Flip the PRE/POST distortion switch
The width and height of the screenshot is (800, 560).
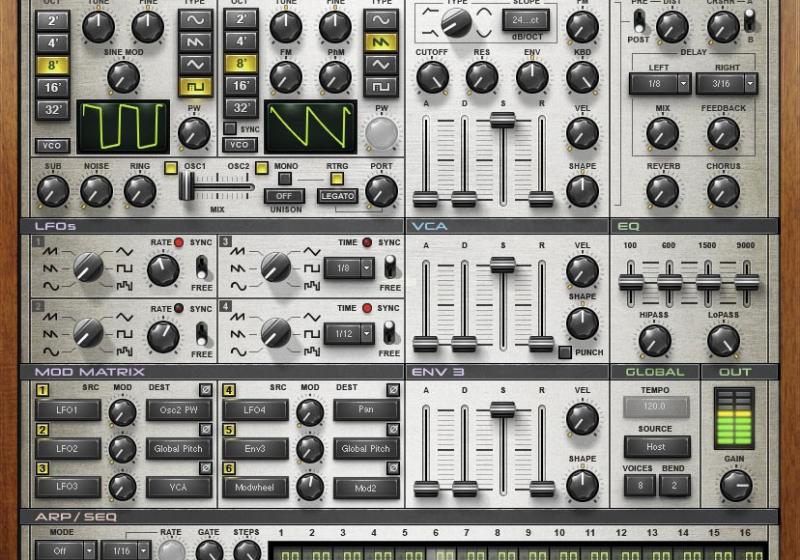[638, 20]
